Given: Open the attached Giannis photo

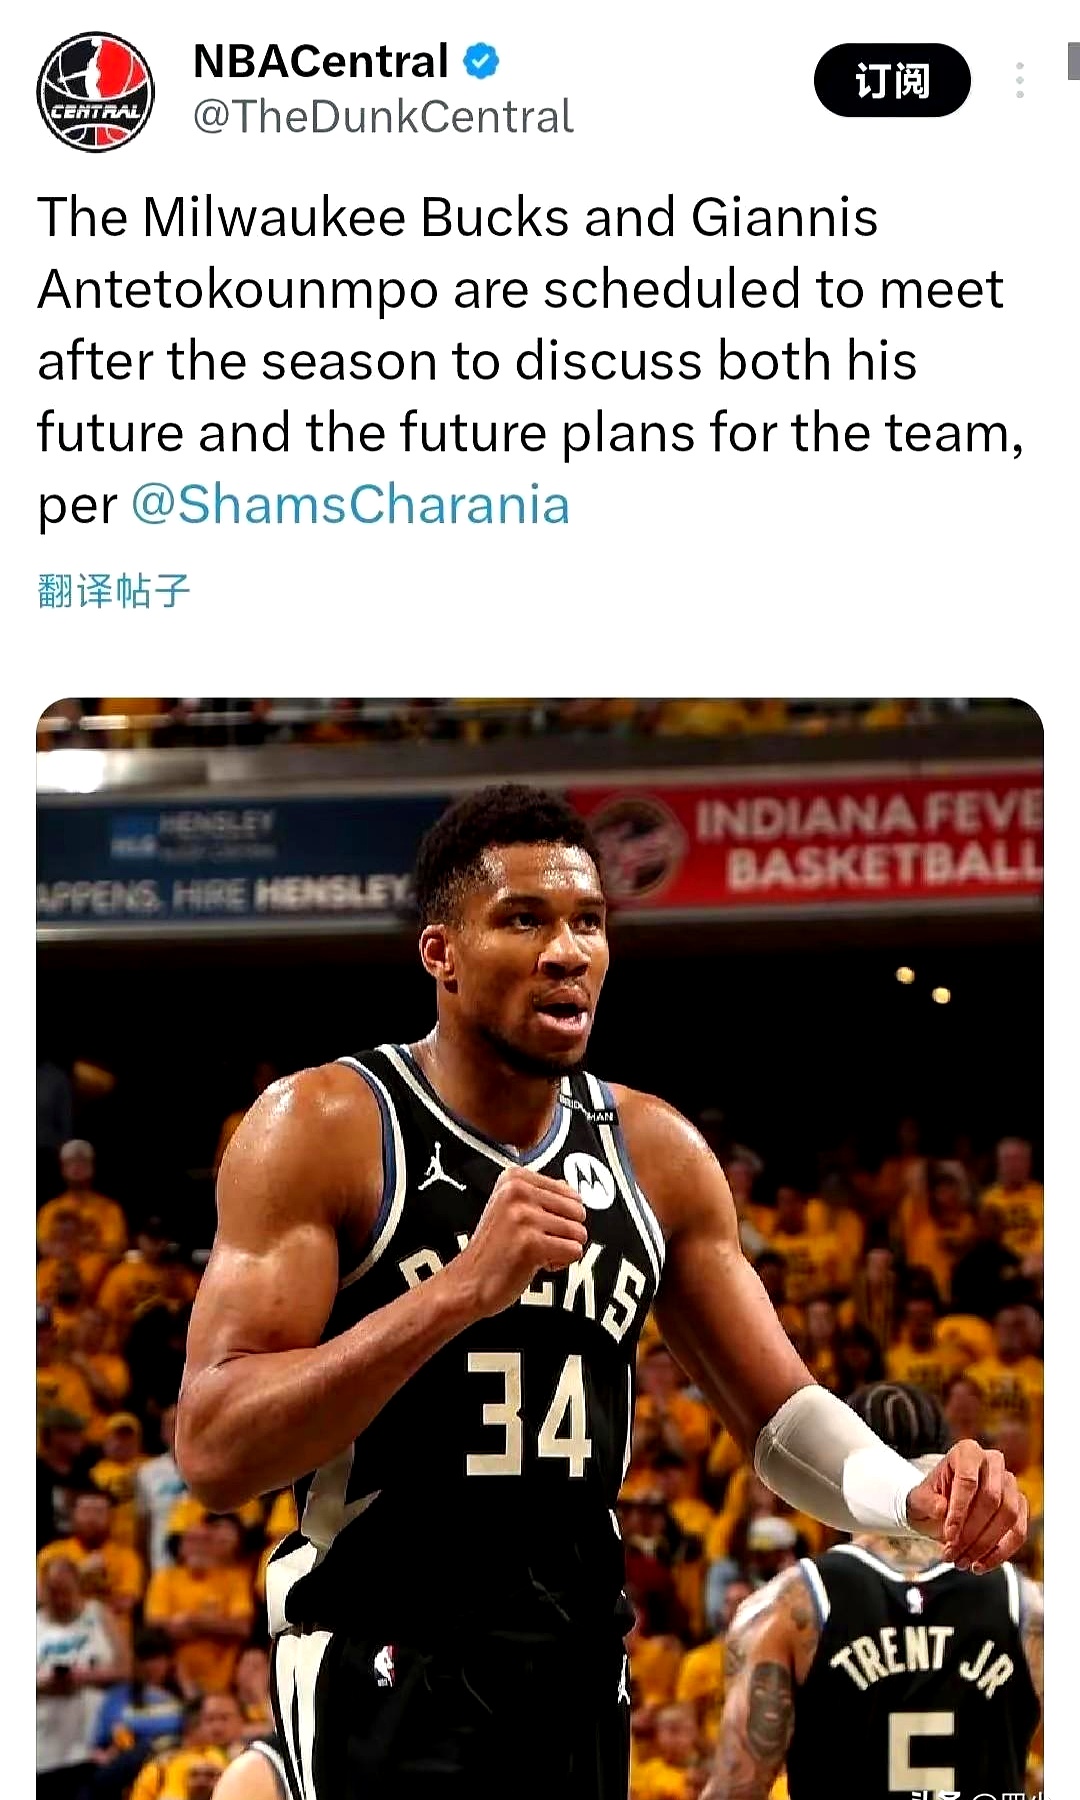Looking at the screenshot, I should (540, 1248).
